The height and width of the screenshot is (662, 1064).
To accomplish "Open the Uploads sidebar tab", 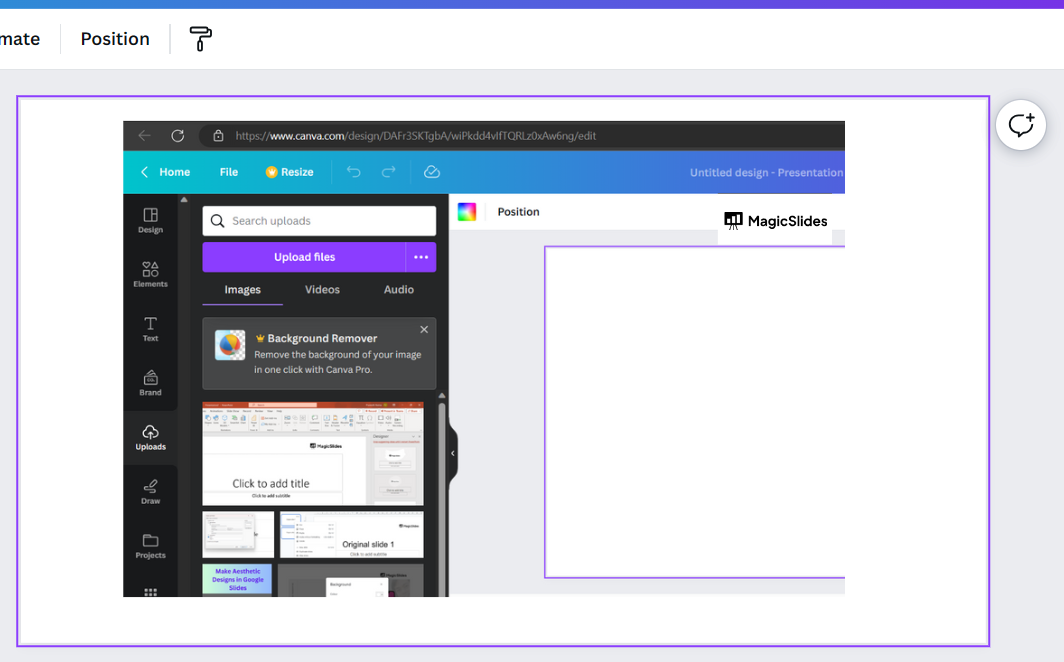I will tap(151, 437).
